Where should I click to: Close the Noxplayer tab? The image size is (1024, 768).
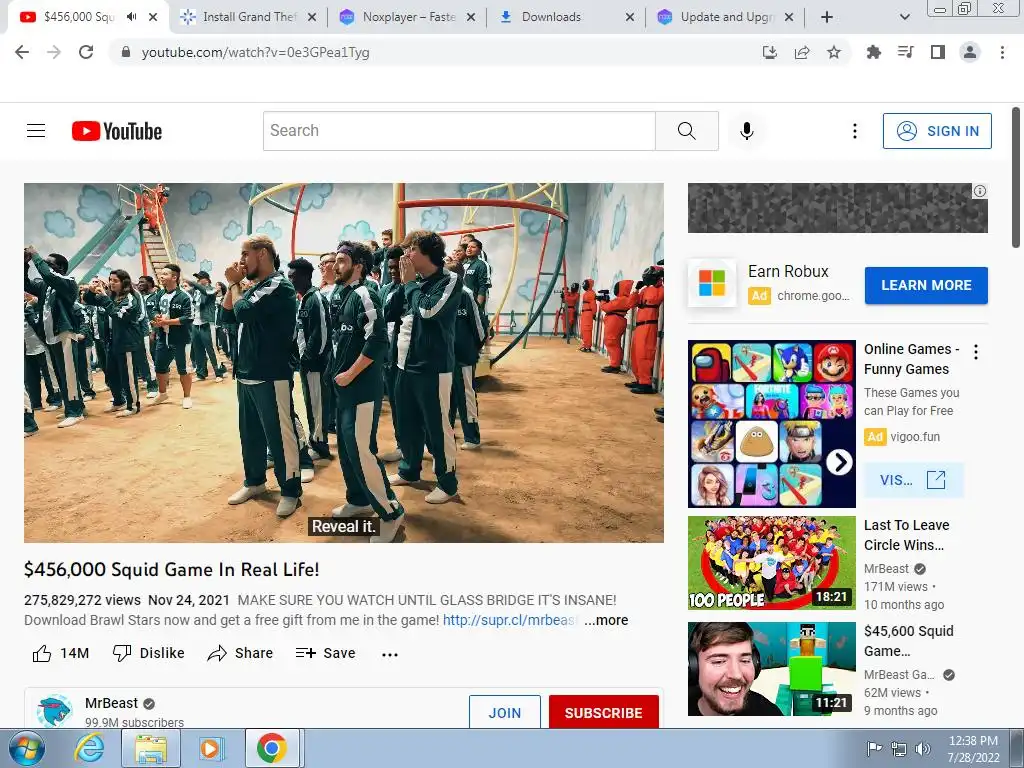coord(471,17)
